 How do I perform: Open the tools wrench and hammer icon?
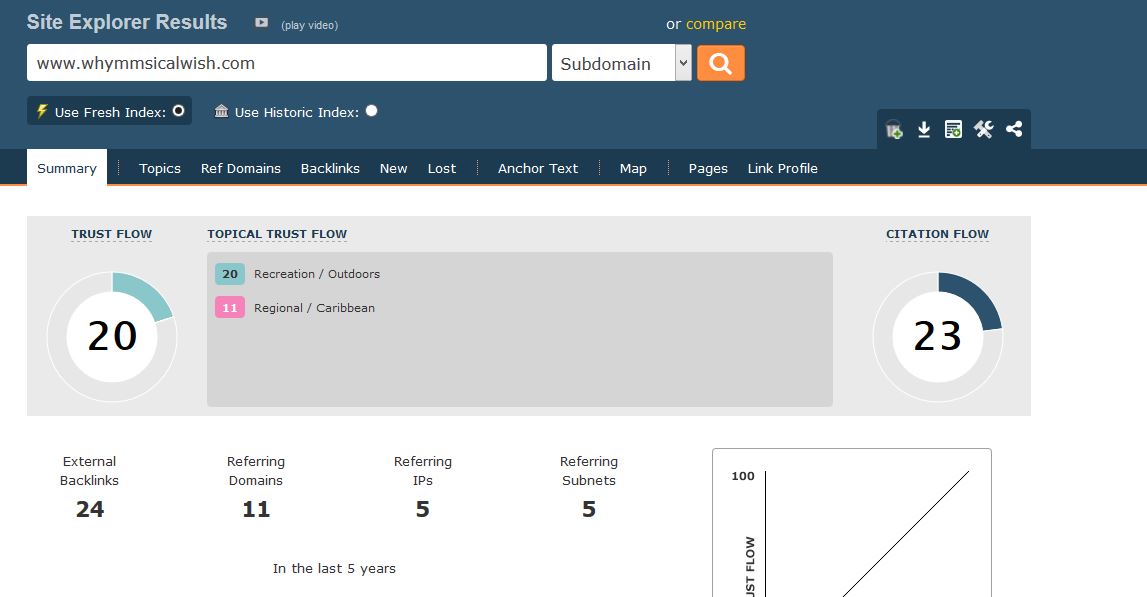point(983,129)
